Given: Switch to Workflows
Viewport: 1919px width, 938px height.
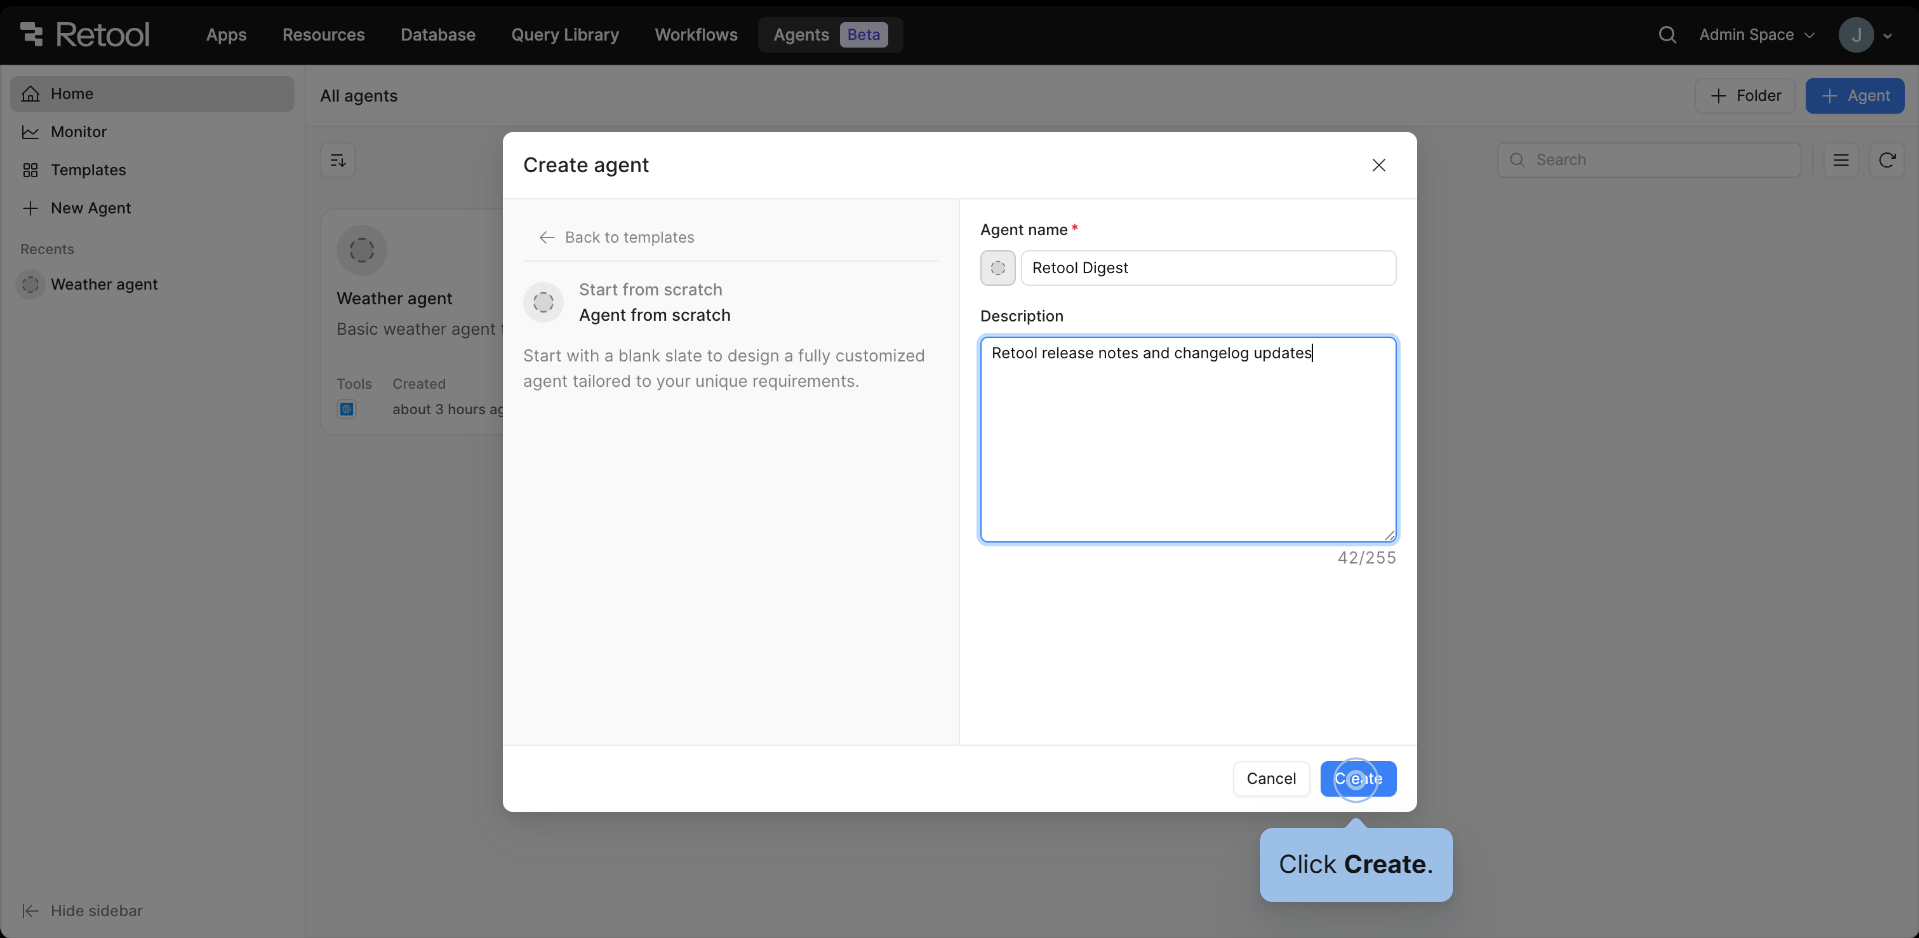Looking at the screenshot, I should click(x=696, y=35).
